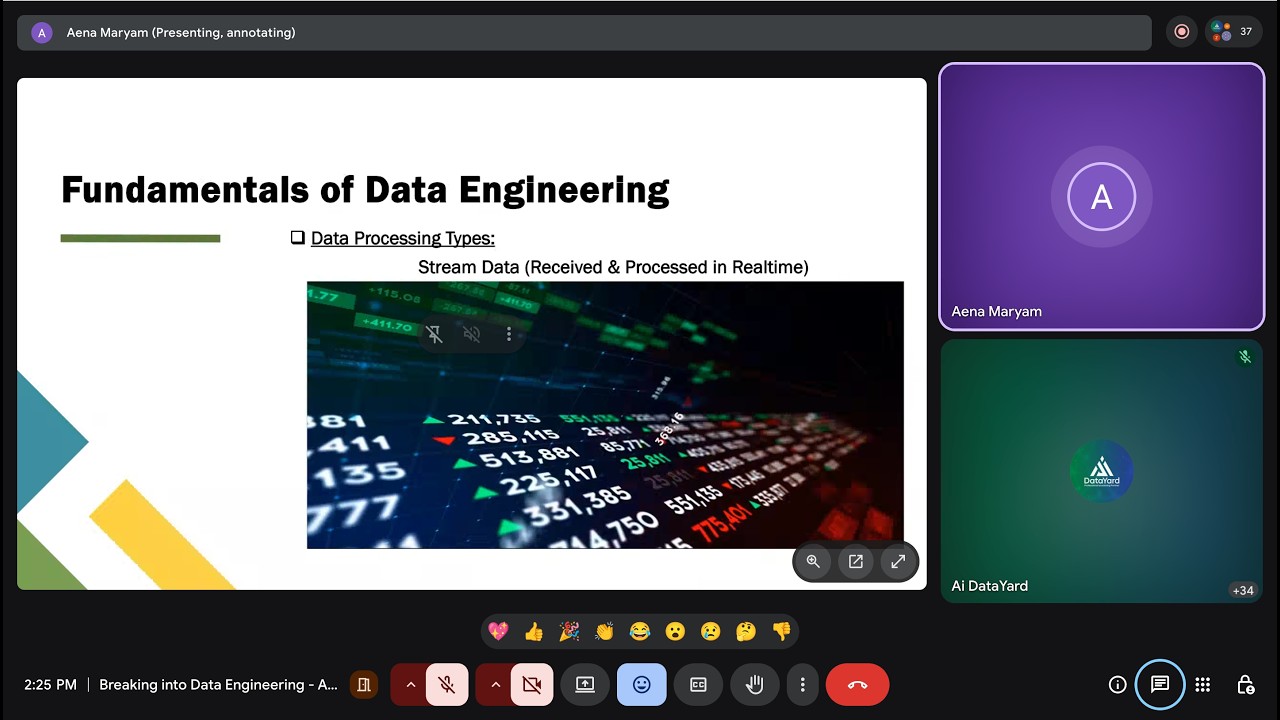This screenshot has width=1280, height=720.
Task: Send the laughing face reaction
Action: [x=640, y=631]
